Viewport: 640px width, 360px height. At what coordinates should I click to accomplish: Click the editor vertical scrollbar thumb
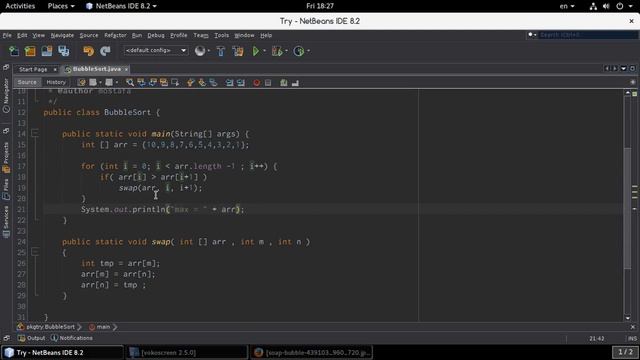point(628,208)
